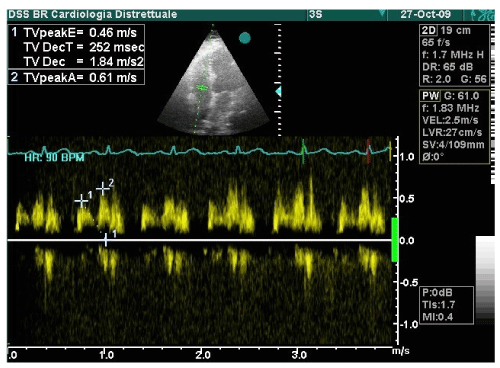The height and width of the screenshot is (368, 500).
Task: Open the small teal arrow in header bar
Action: click(x=382, y=13)
